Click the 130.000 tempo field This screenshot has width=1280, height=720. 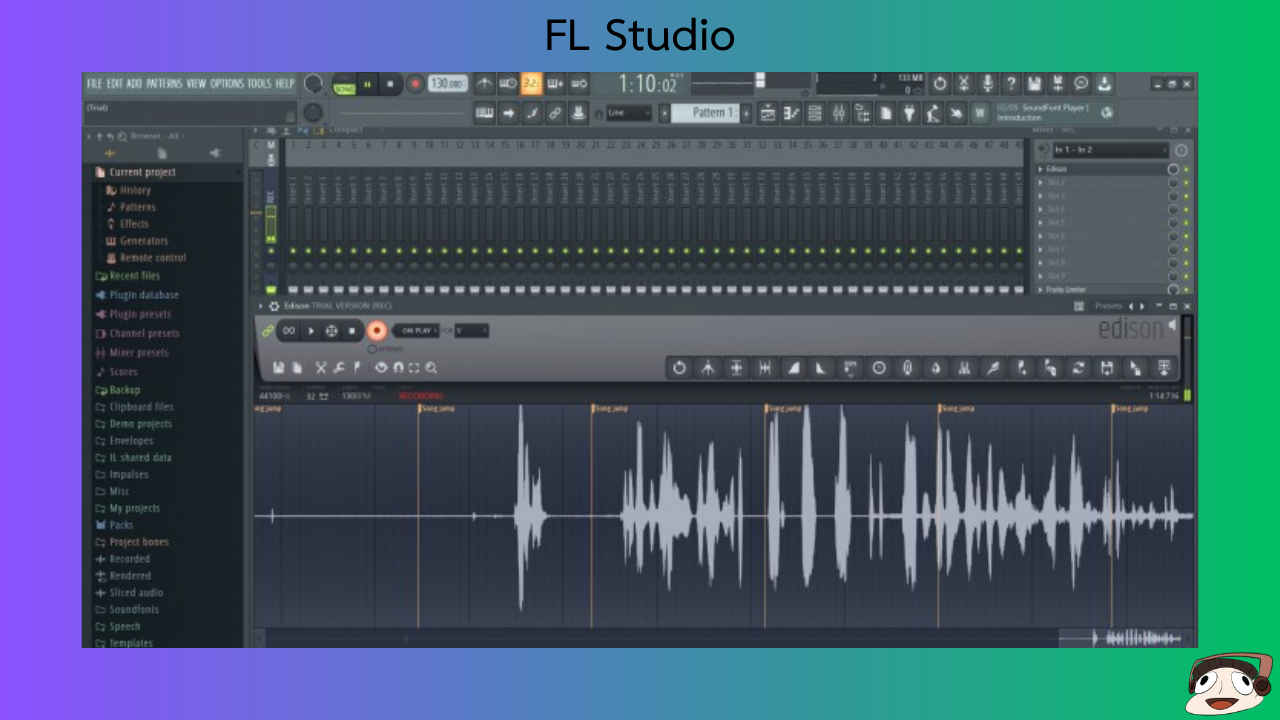[448, 84]
